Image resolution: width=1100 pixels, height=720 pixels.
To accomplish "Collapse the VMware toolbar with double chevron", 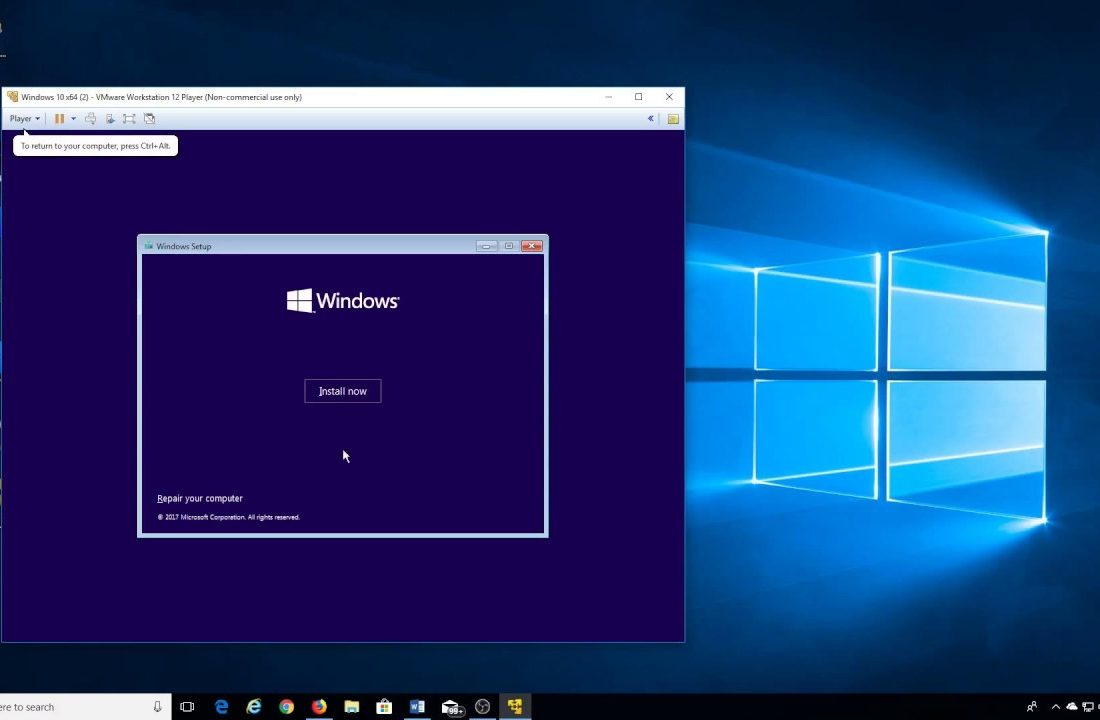I will coord(650,119).
